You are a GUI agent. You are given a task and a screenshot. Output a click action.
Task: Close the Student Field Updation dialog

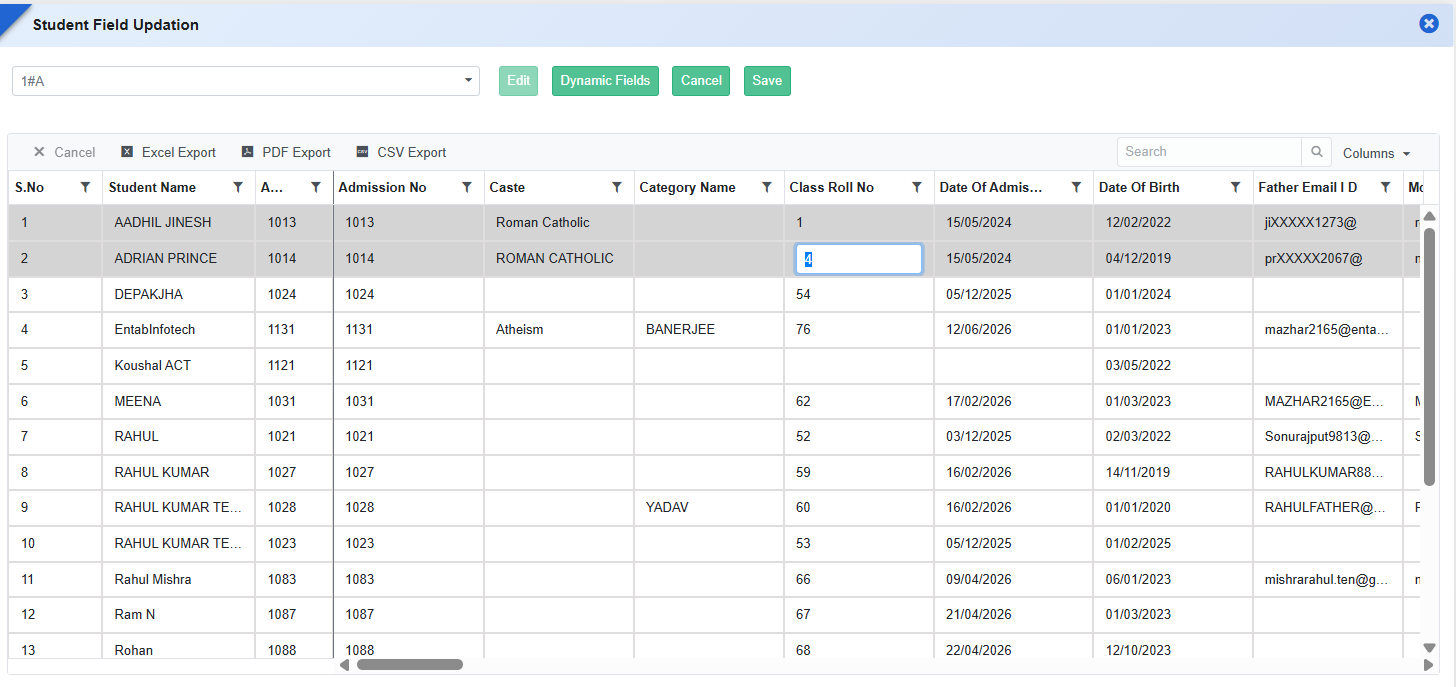[x=1429, y=24]
